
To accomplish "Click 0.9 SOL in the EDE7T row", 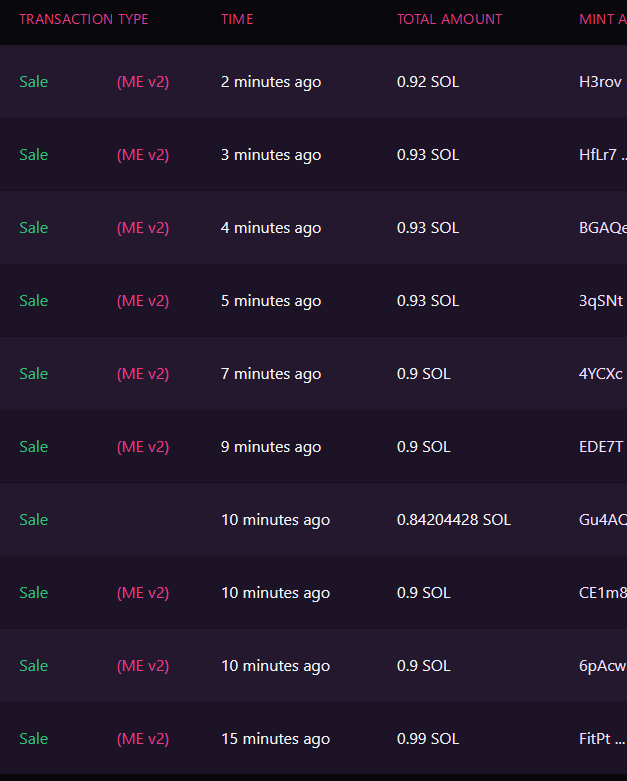I will tap(424, 447).
